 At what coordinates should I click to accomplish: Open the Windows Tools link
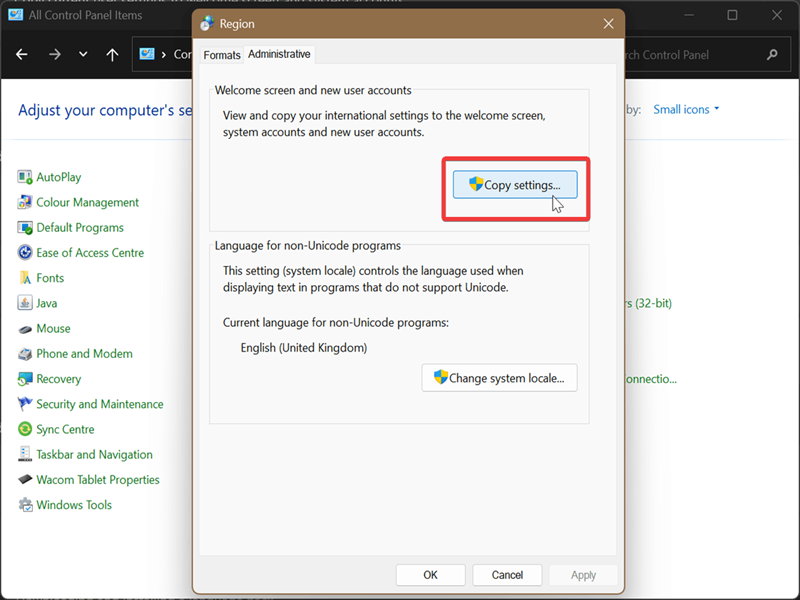coord(74,505)
